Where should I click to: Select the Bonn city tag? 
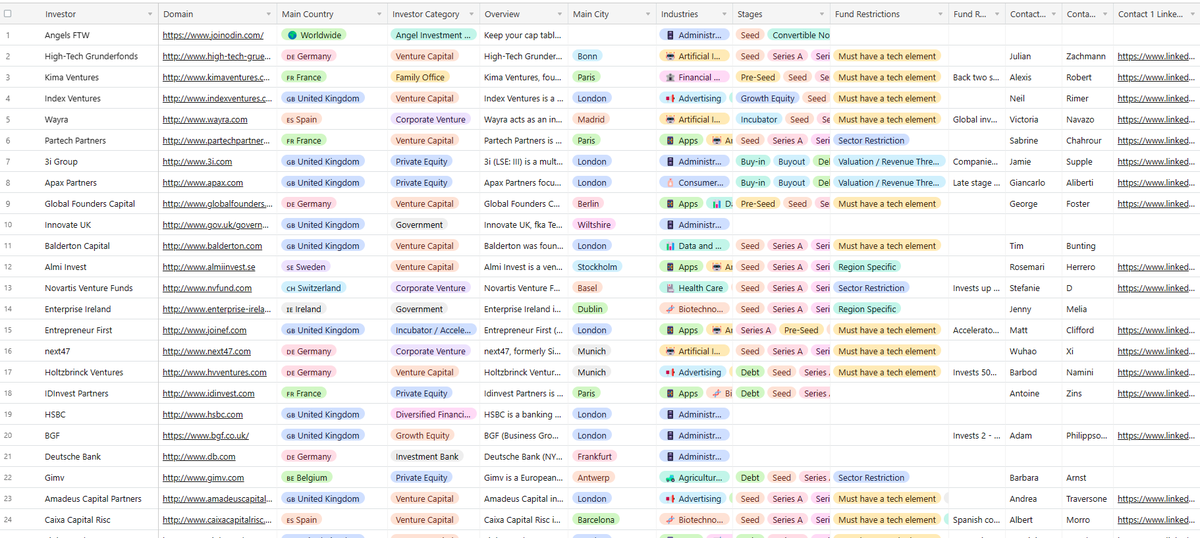click(588, 56)
